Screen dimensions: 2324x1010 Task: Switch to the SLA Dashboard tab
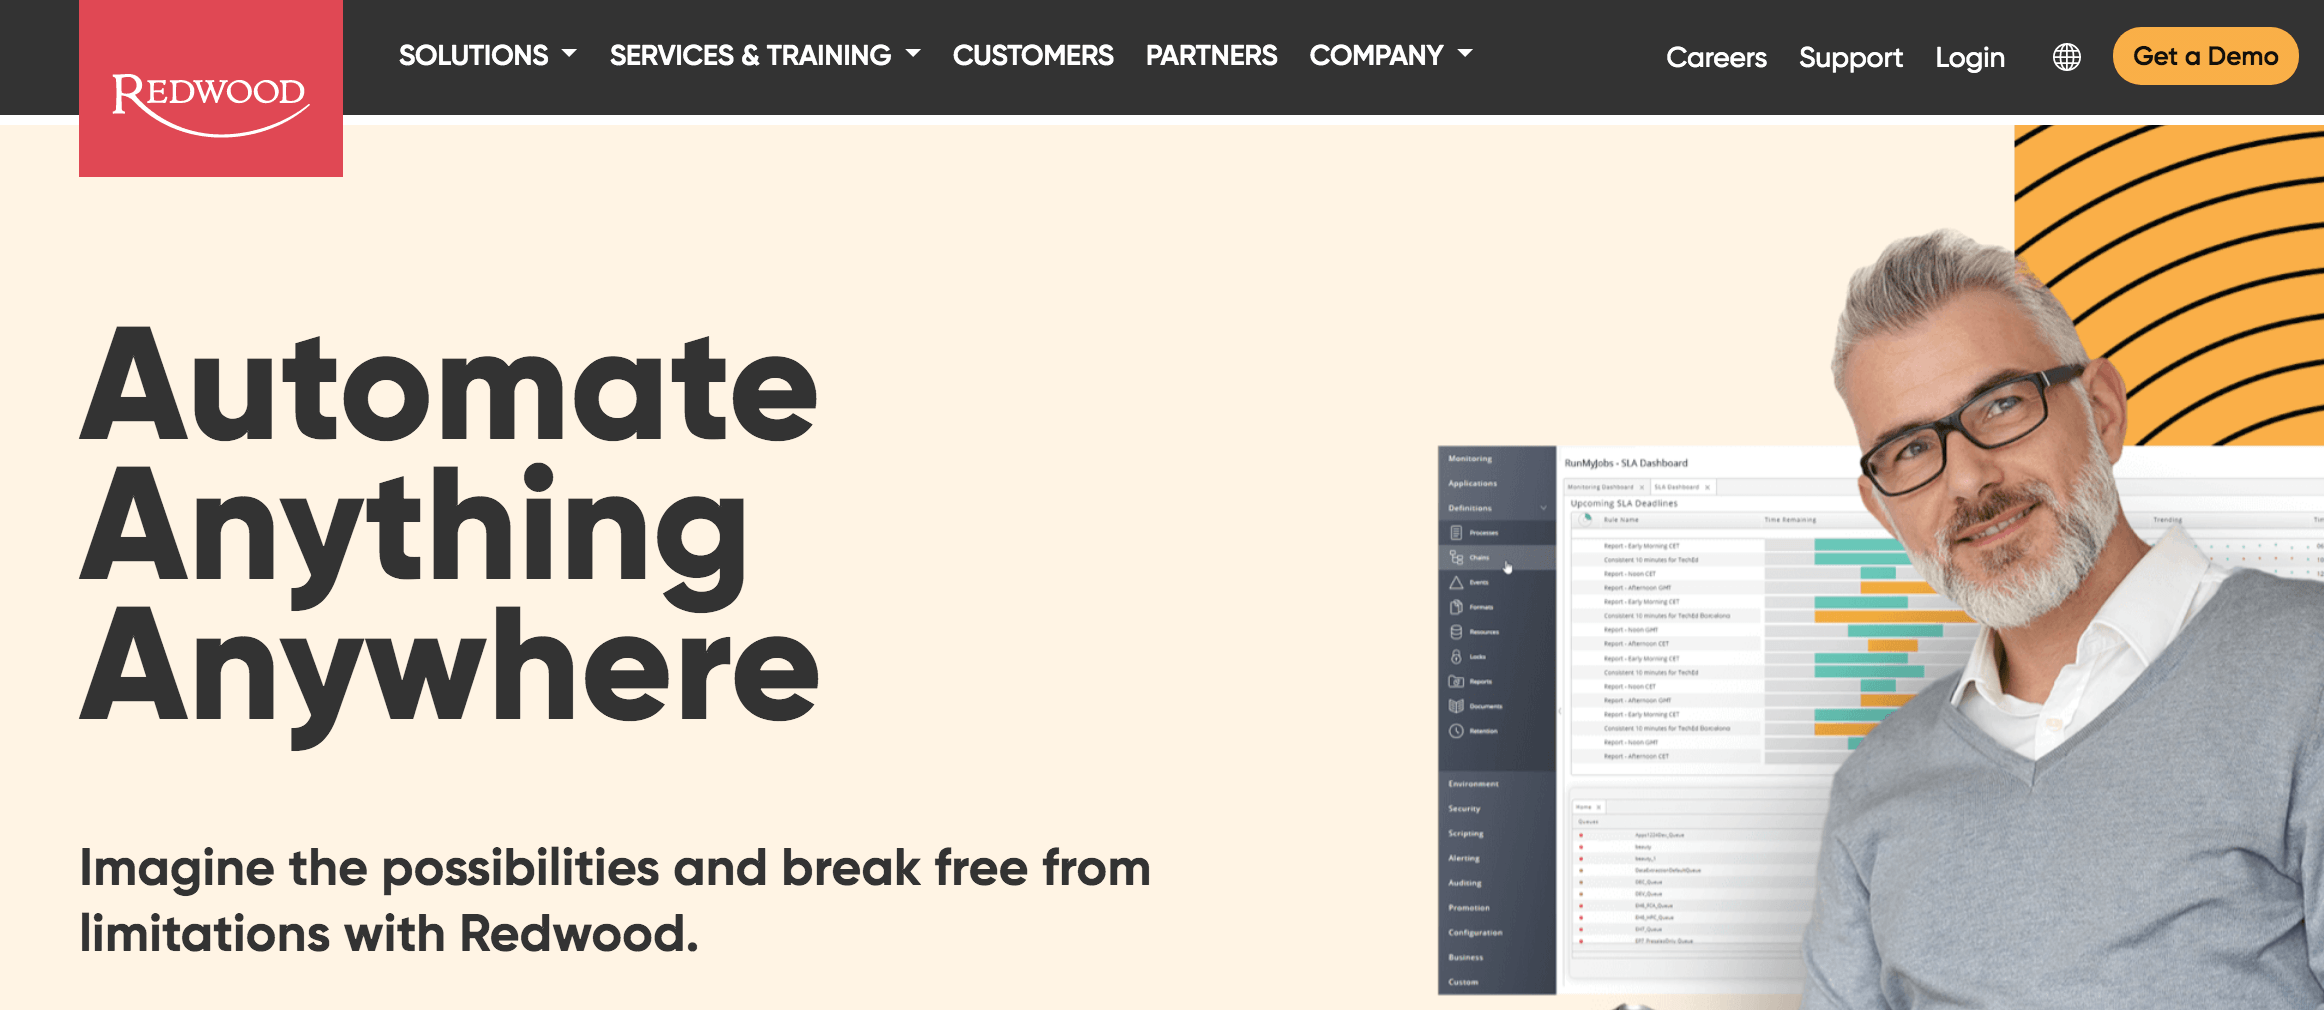click(1677, 487)
